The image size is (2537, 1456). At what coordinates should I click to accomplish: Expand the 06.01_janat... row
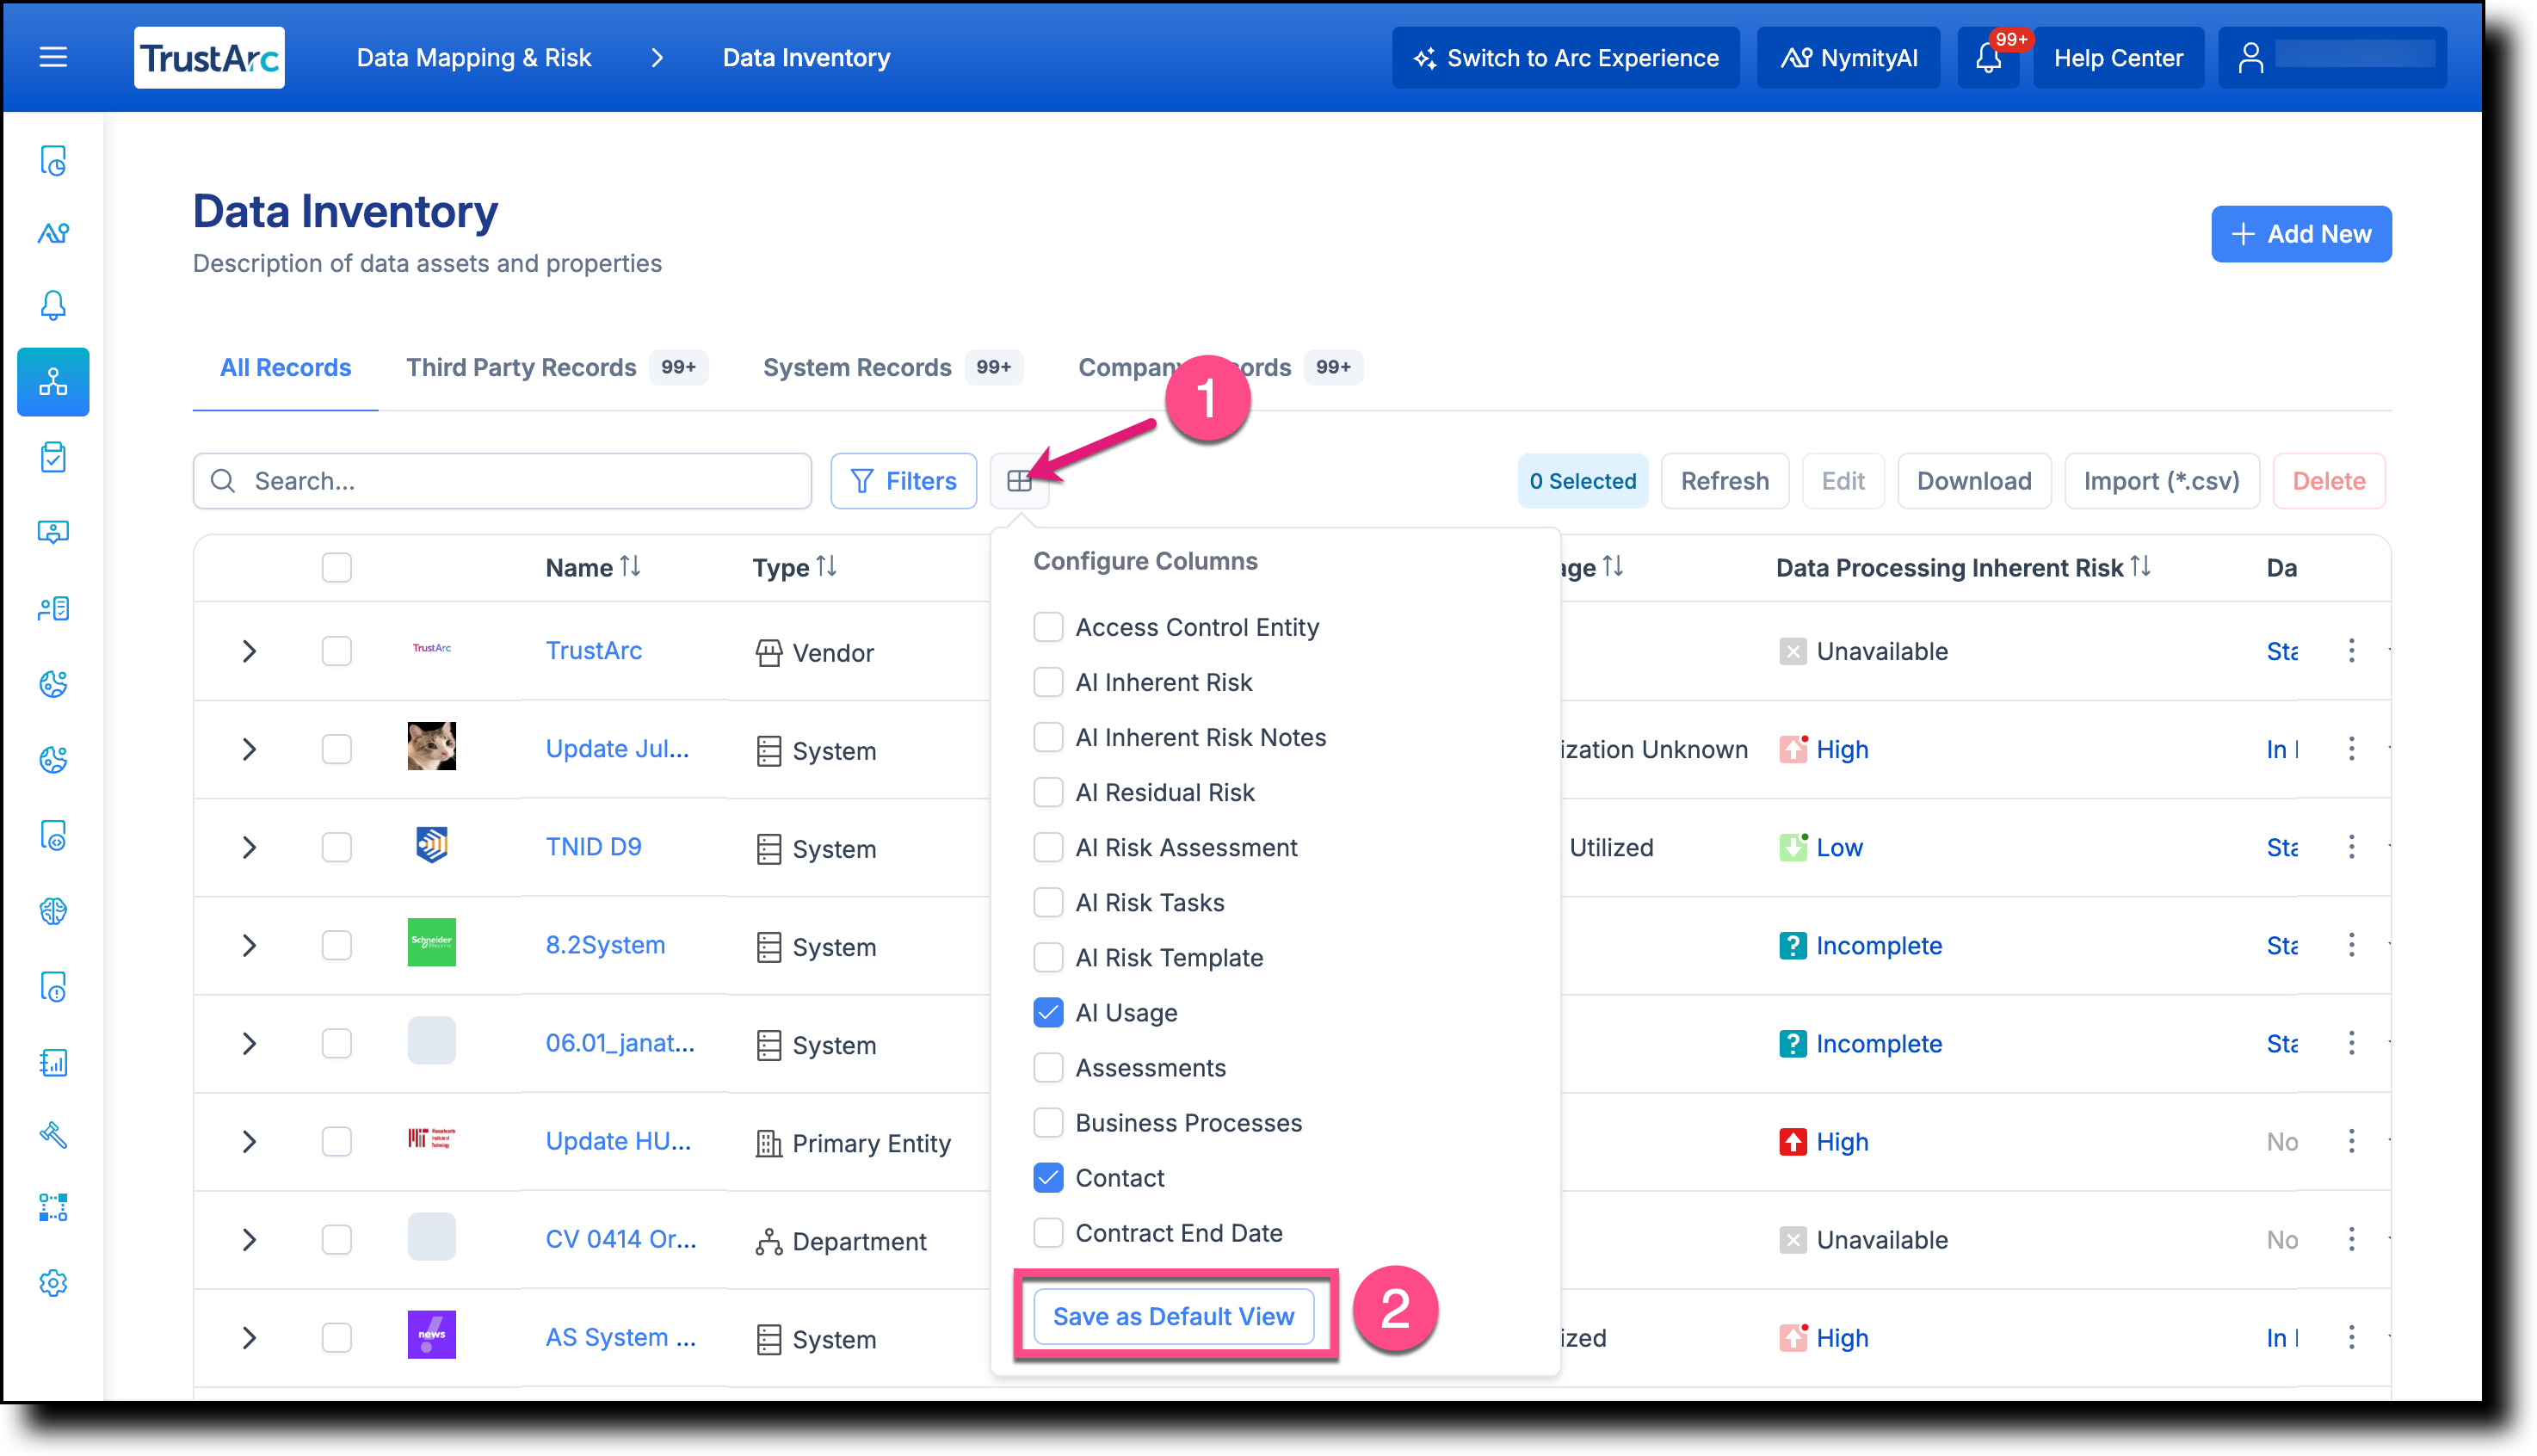(249, 1043)
